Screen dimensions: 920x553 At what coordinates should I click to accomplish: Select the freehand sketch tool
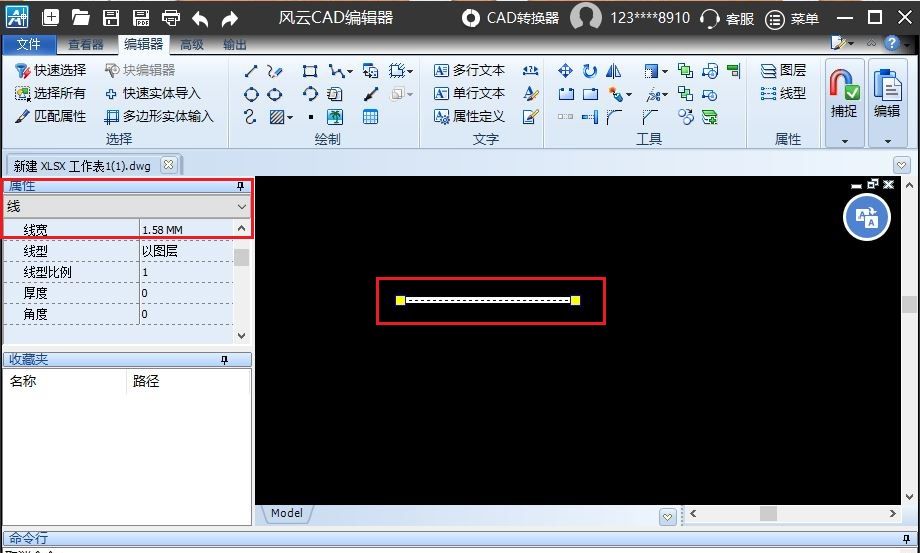274,71
